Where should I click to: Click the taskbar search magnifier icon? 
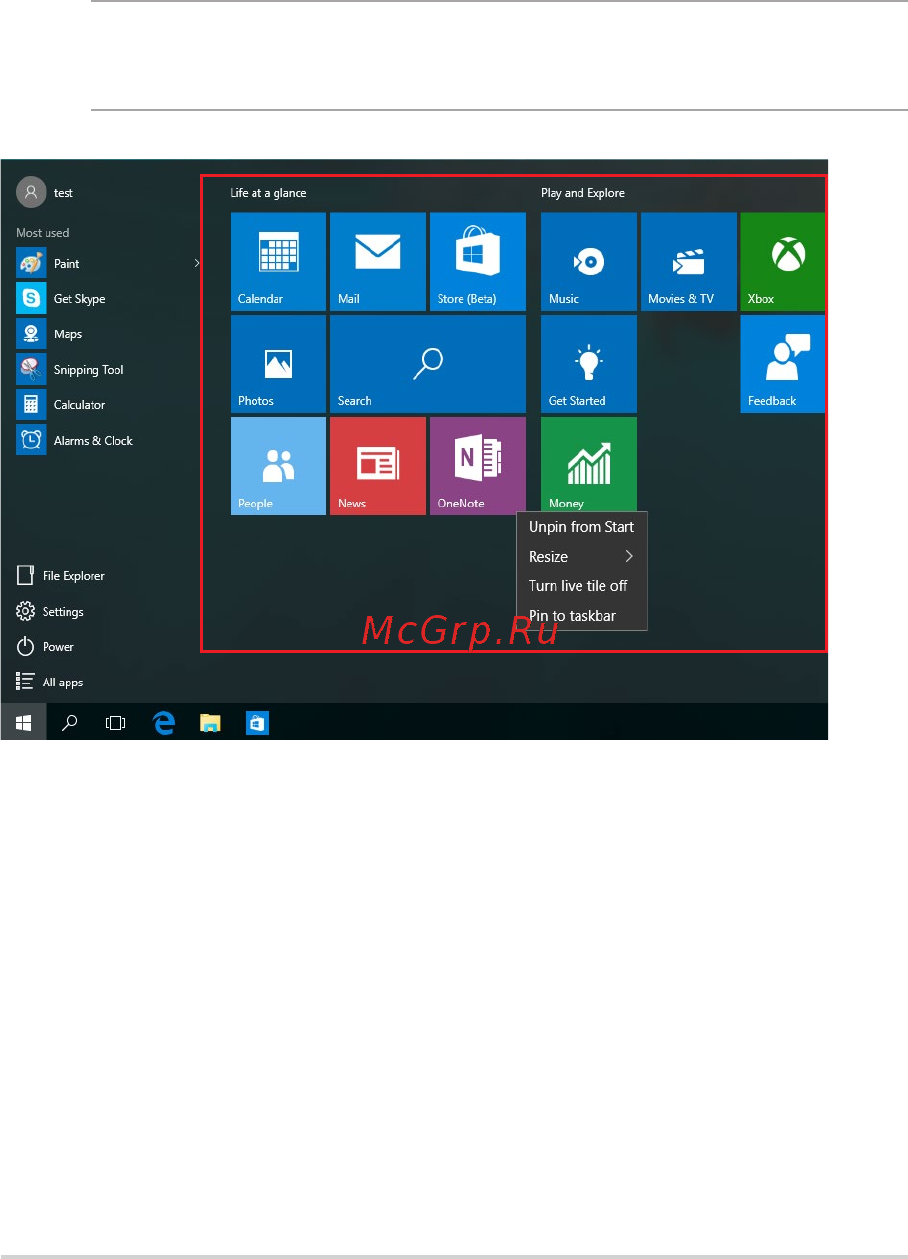pyautogui.click(x=70, y=722)
